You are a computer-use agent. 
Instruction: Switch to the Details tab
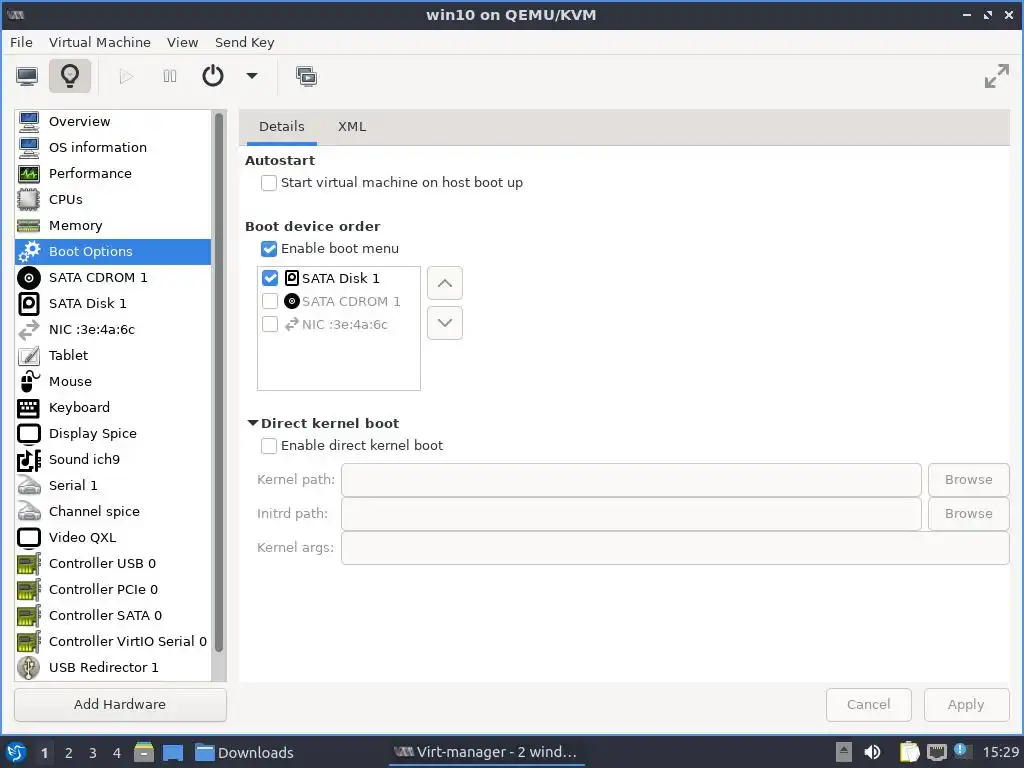tap(281, 127)
